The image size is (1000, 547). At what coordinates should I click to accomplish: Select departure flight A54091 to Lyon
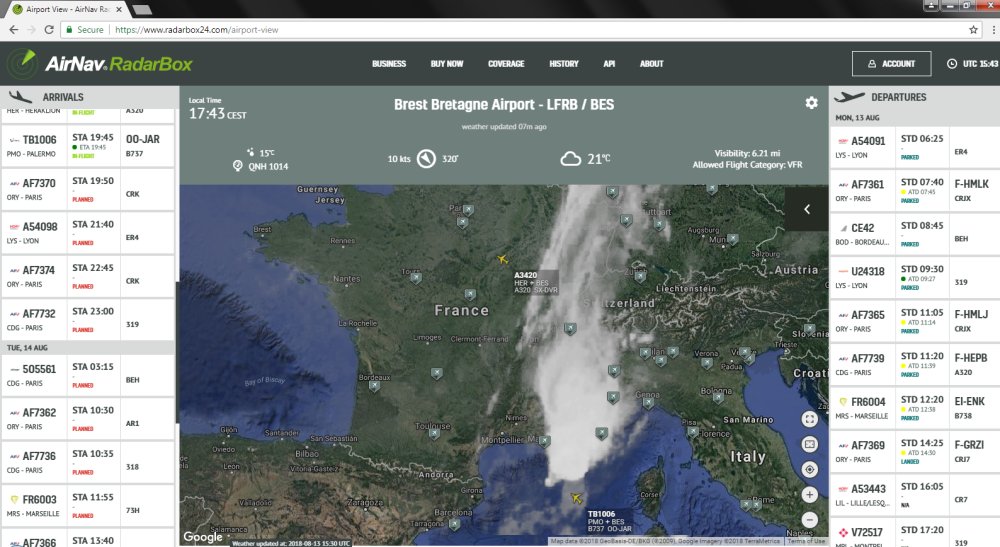point(915,147)
